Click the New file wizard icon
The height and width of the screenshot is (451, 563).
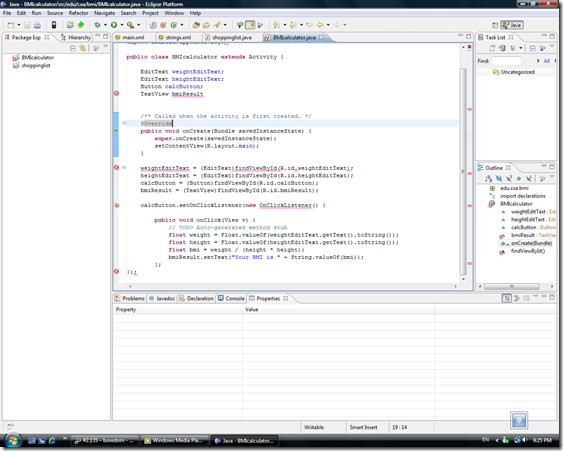11,25
